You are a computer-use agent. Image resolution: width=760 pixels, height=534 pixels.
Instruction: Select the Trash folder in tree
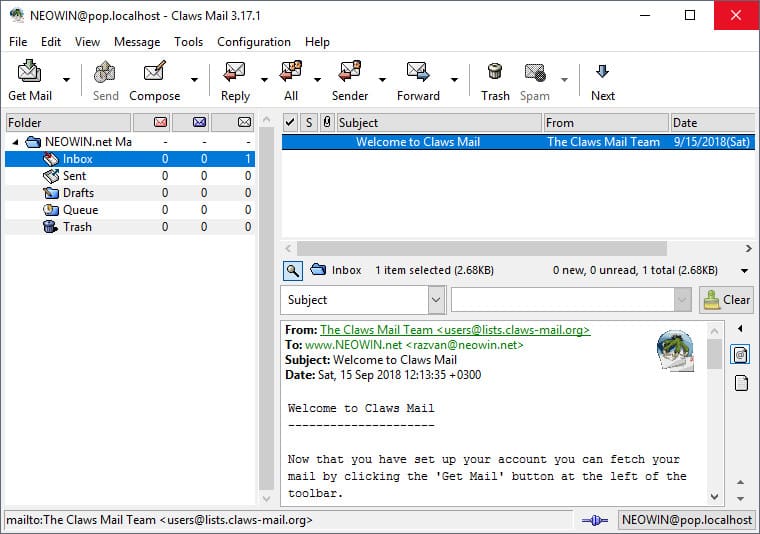[129, 227]
